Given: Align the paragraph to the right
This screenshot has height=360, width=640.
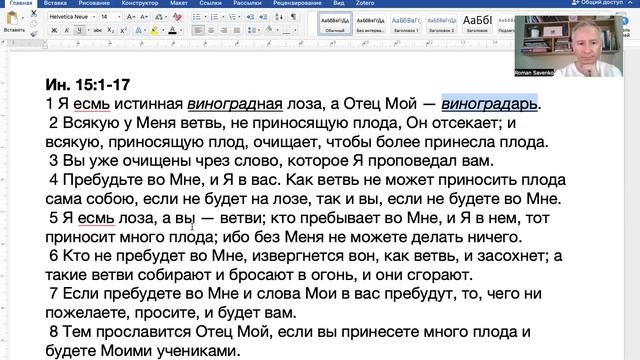Looking at the screenshot, I should [x=224, y=30].
